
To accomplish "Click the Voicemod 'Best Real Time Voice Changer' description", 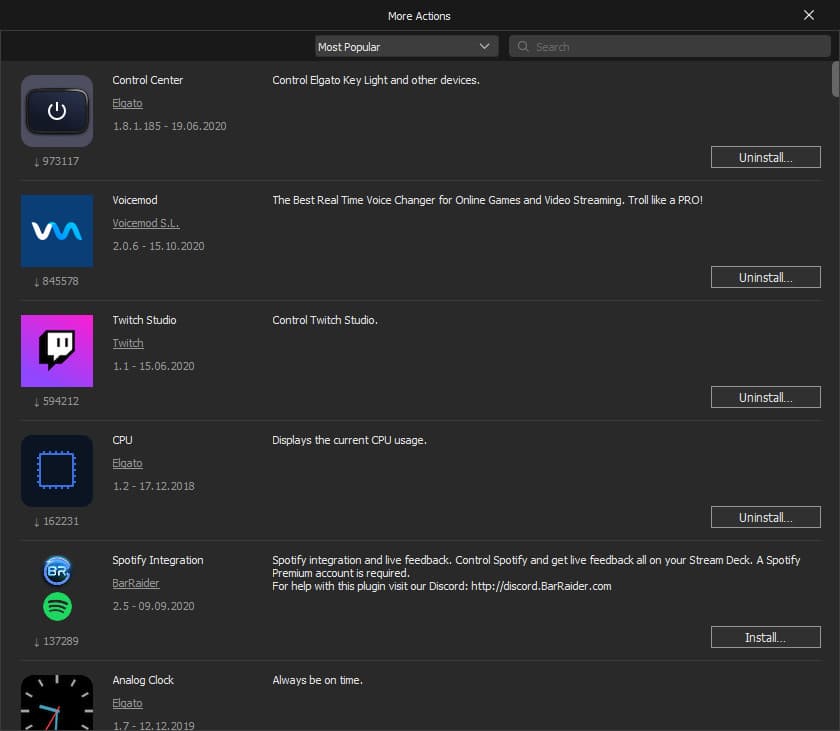I will [488, 200].
